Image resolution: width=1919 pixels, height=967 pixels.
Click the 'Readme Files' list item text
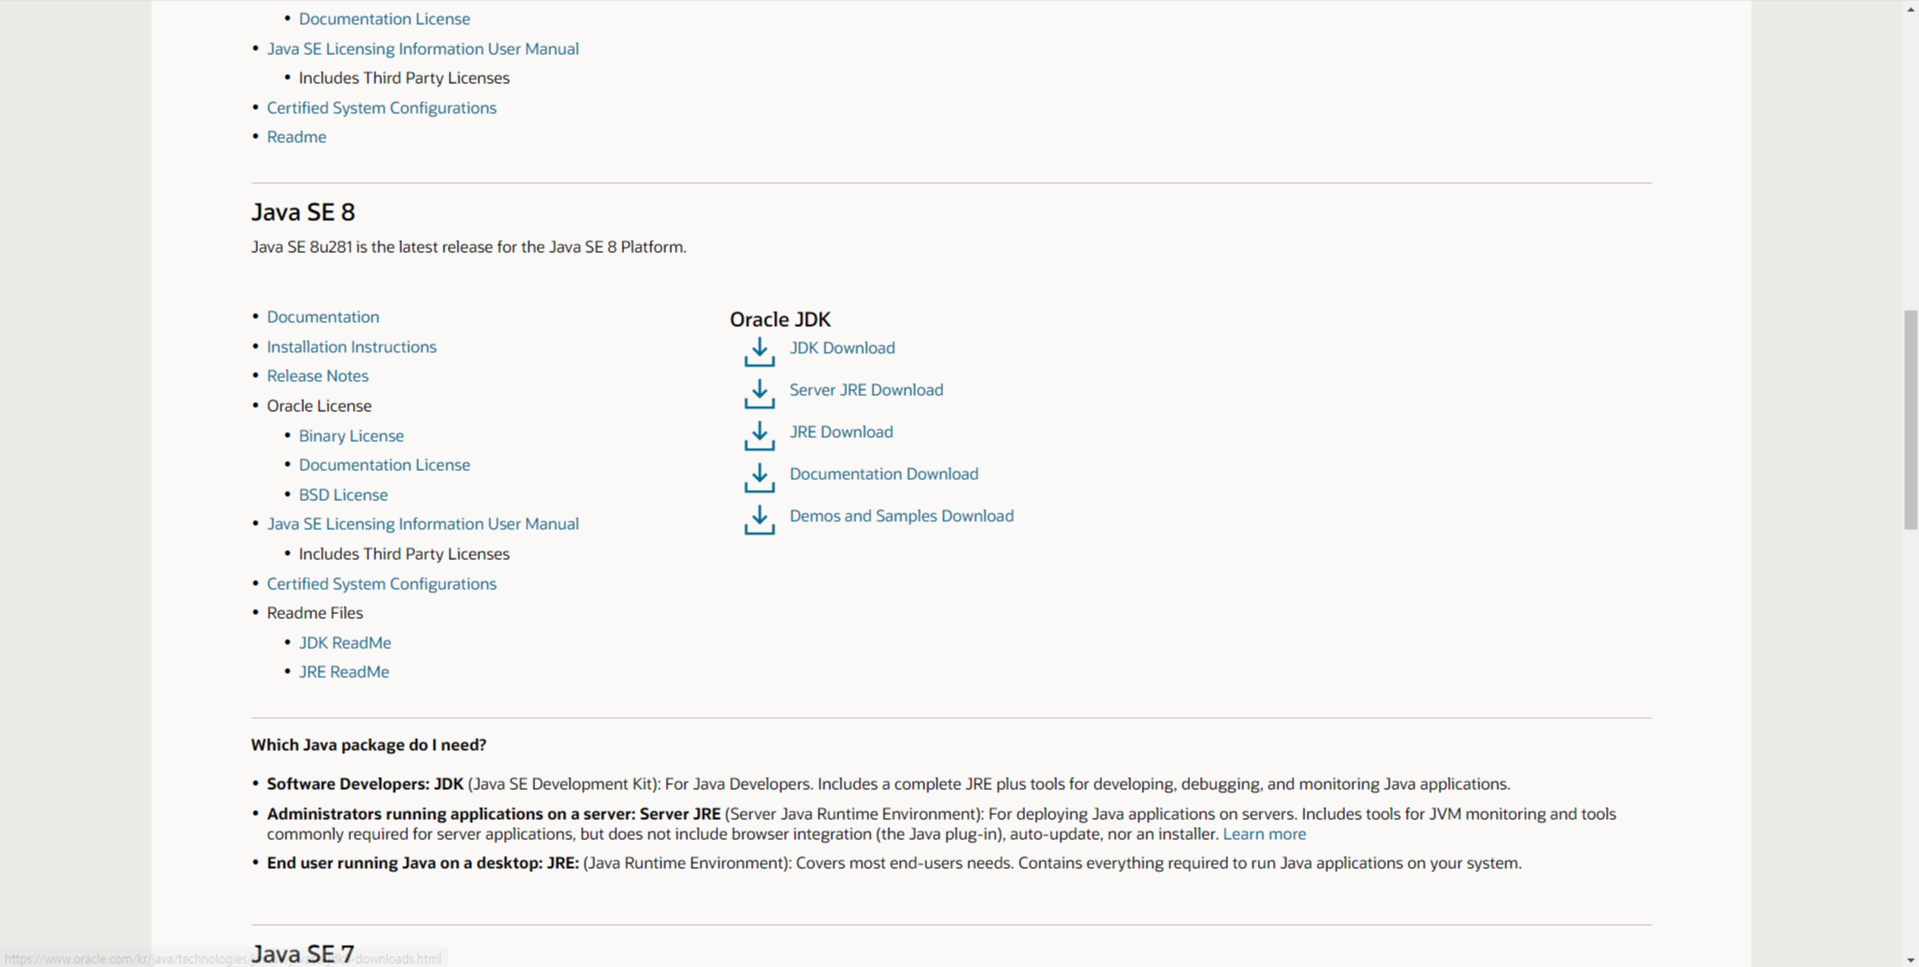(x=315, y=613)
